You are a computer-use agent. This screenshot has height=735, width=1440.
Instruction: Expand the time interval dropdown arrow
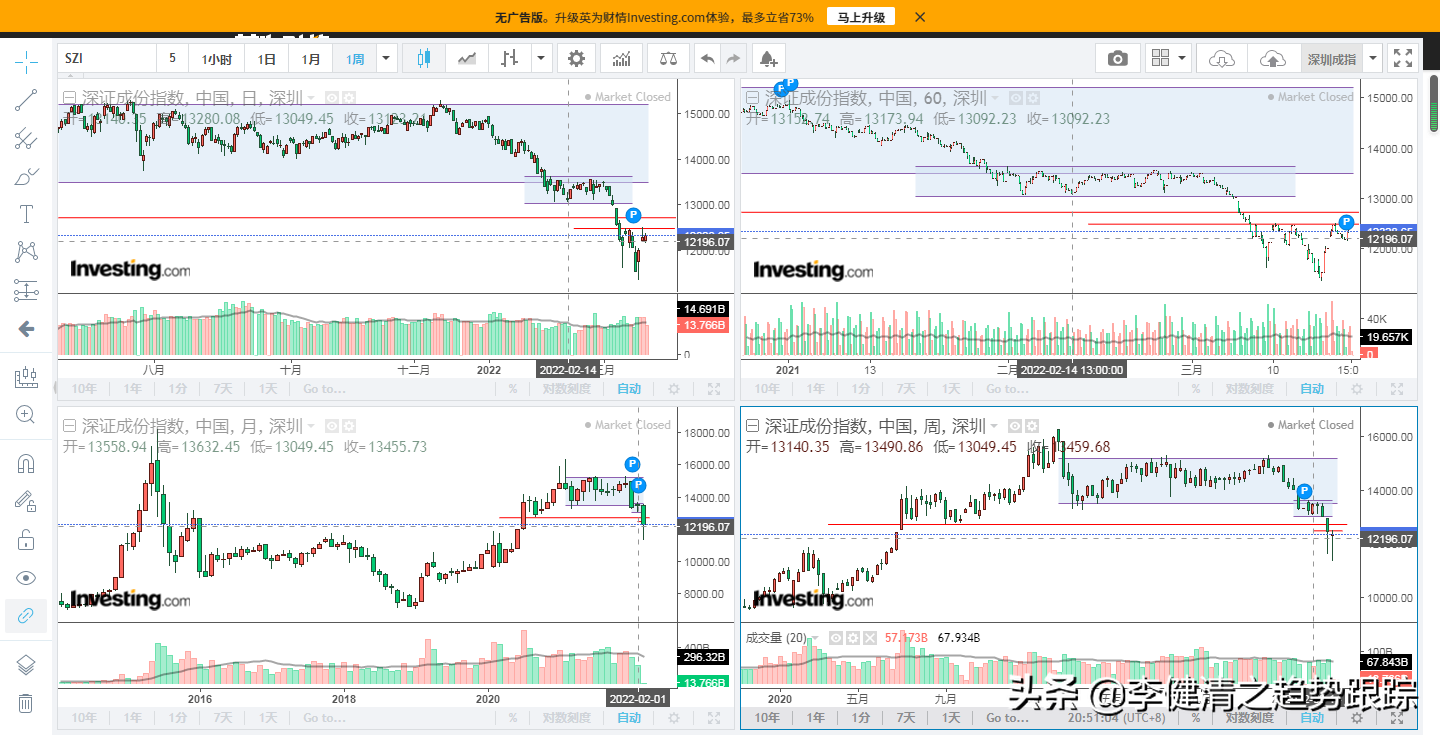(x=386, y=59)
